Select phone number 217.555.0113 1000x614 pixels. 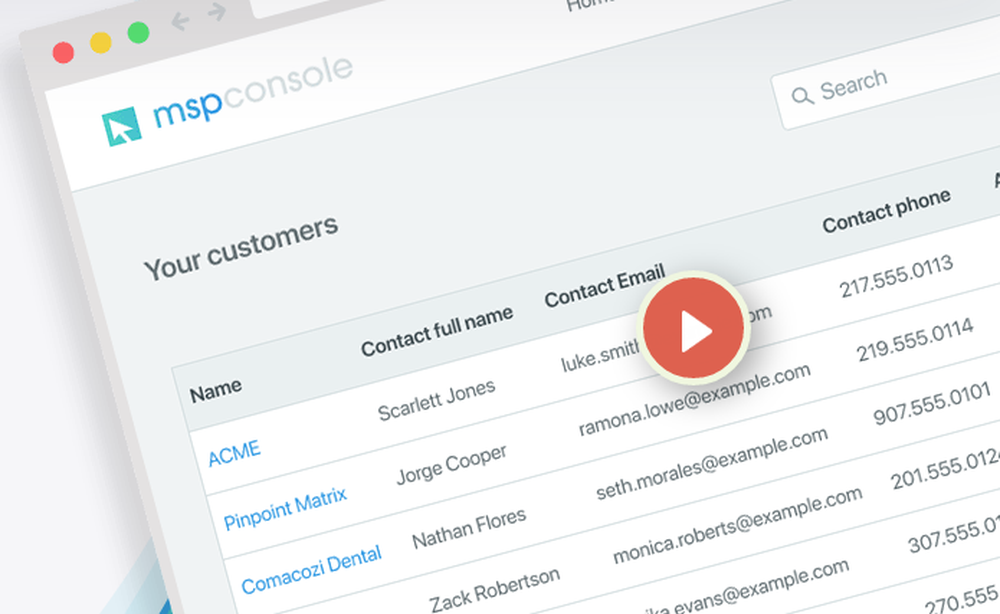896,276
